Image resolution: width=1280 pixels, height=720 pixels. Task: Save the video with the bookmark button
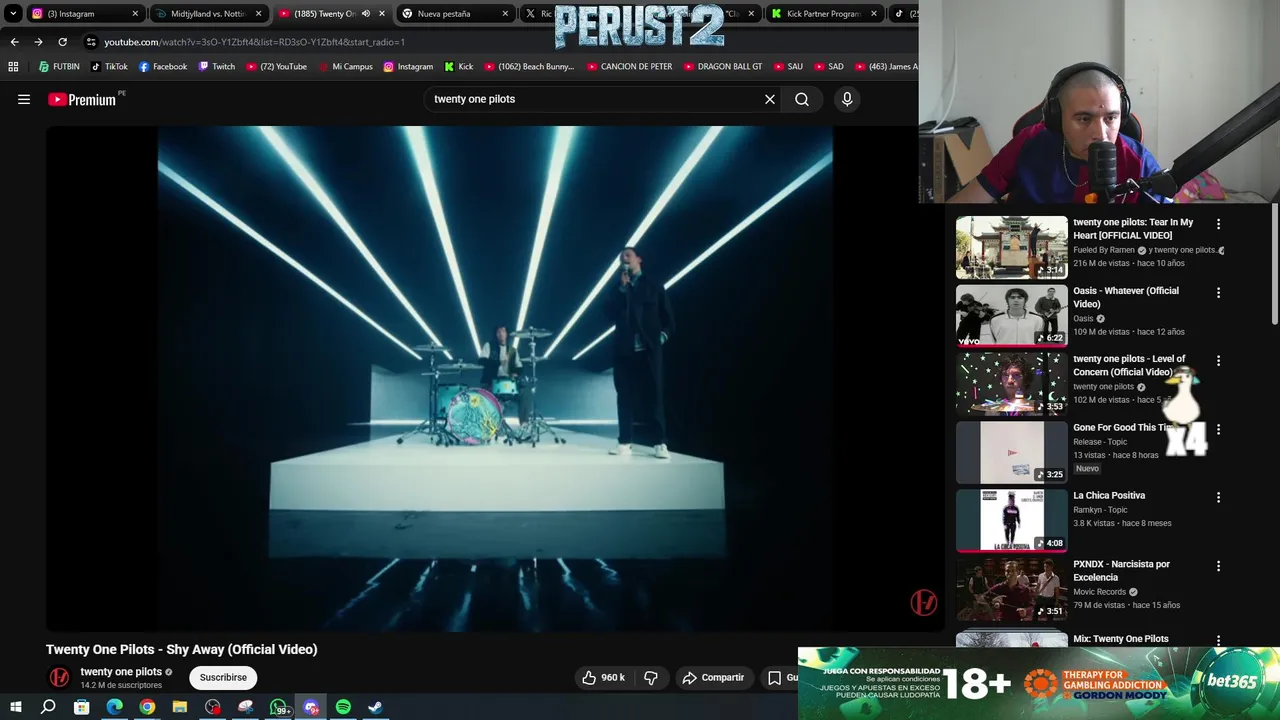pyautogui.click(x=779, y=677)
